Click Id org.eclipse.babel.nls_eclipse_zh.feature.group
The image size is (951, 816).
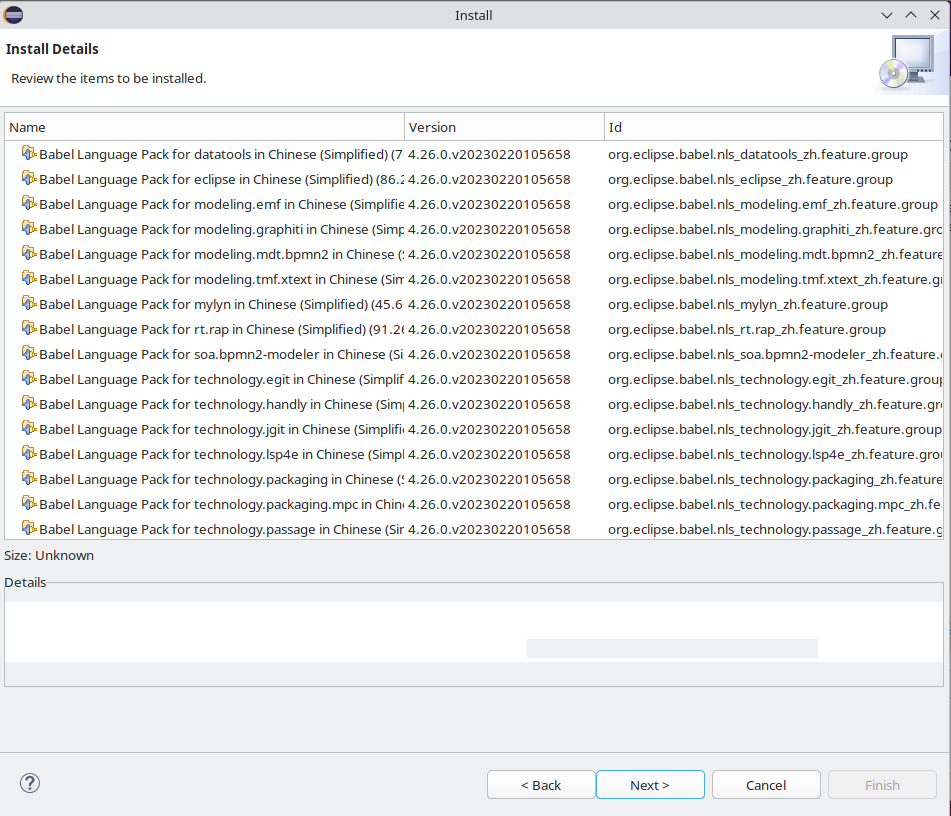(750, 180)
